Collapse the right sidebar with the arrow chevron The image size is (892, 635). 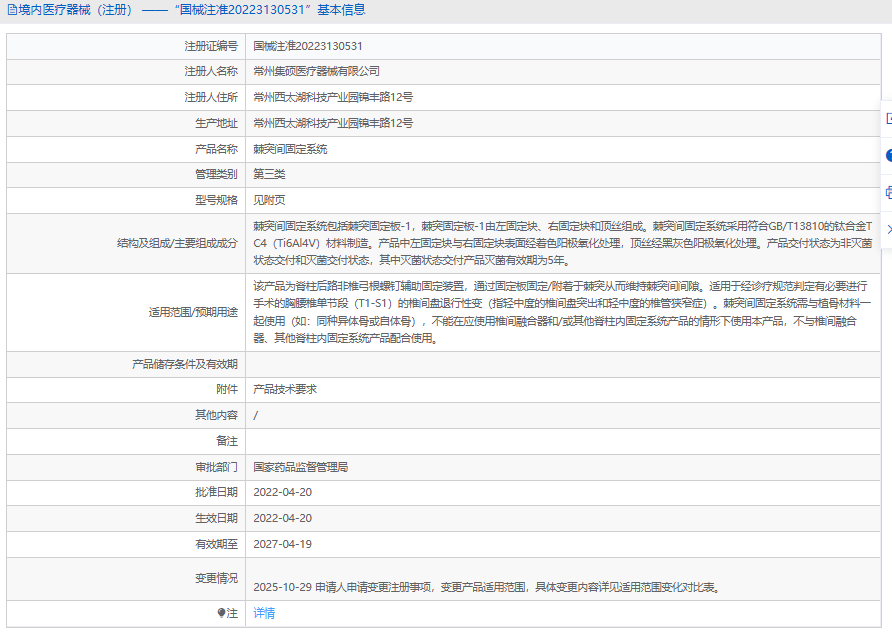tap(889, 229)
